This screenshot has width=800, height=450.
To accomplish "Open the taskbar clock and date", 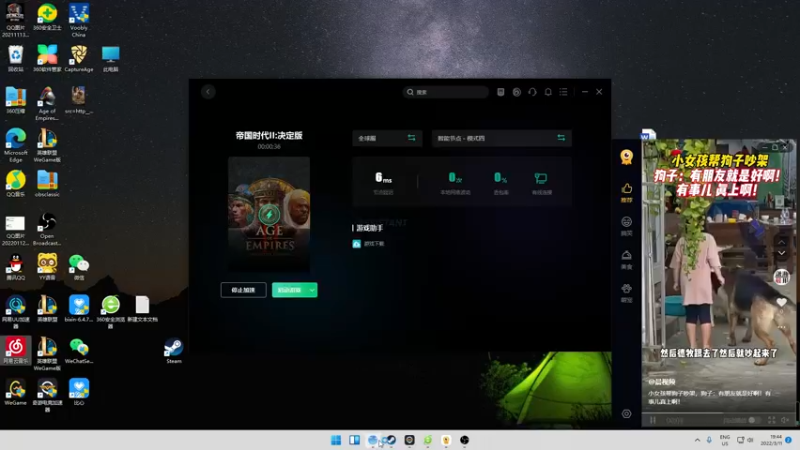I will (771, 440).
